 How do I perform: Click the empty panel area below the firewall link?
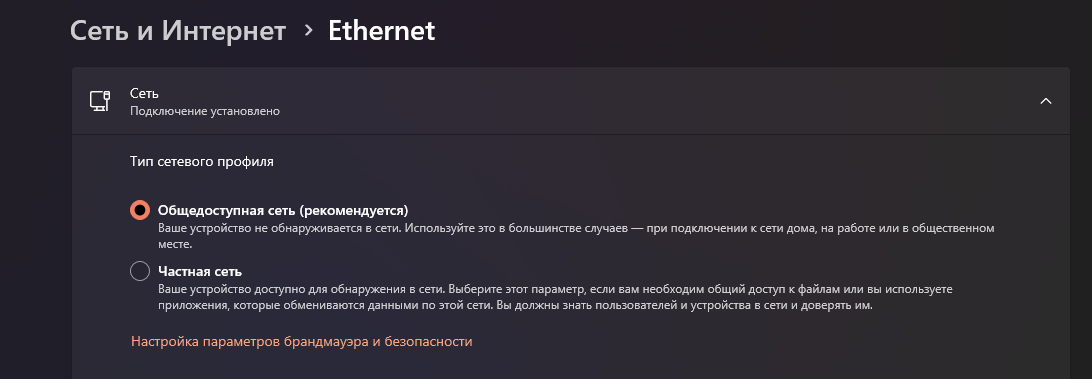[571, 366]
